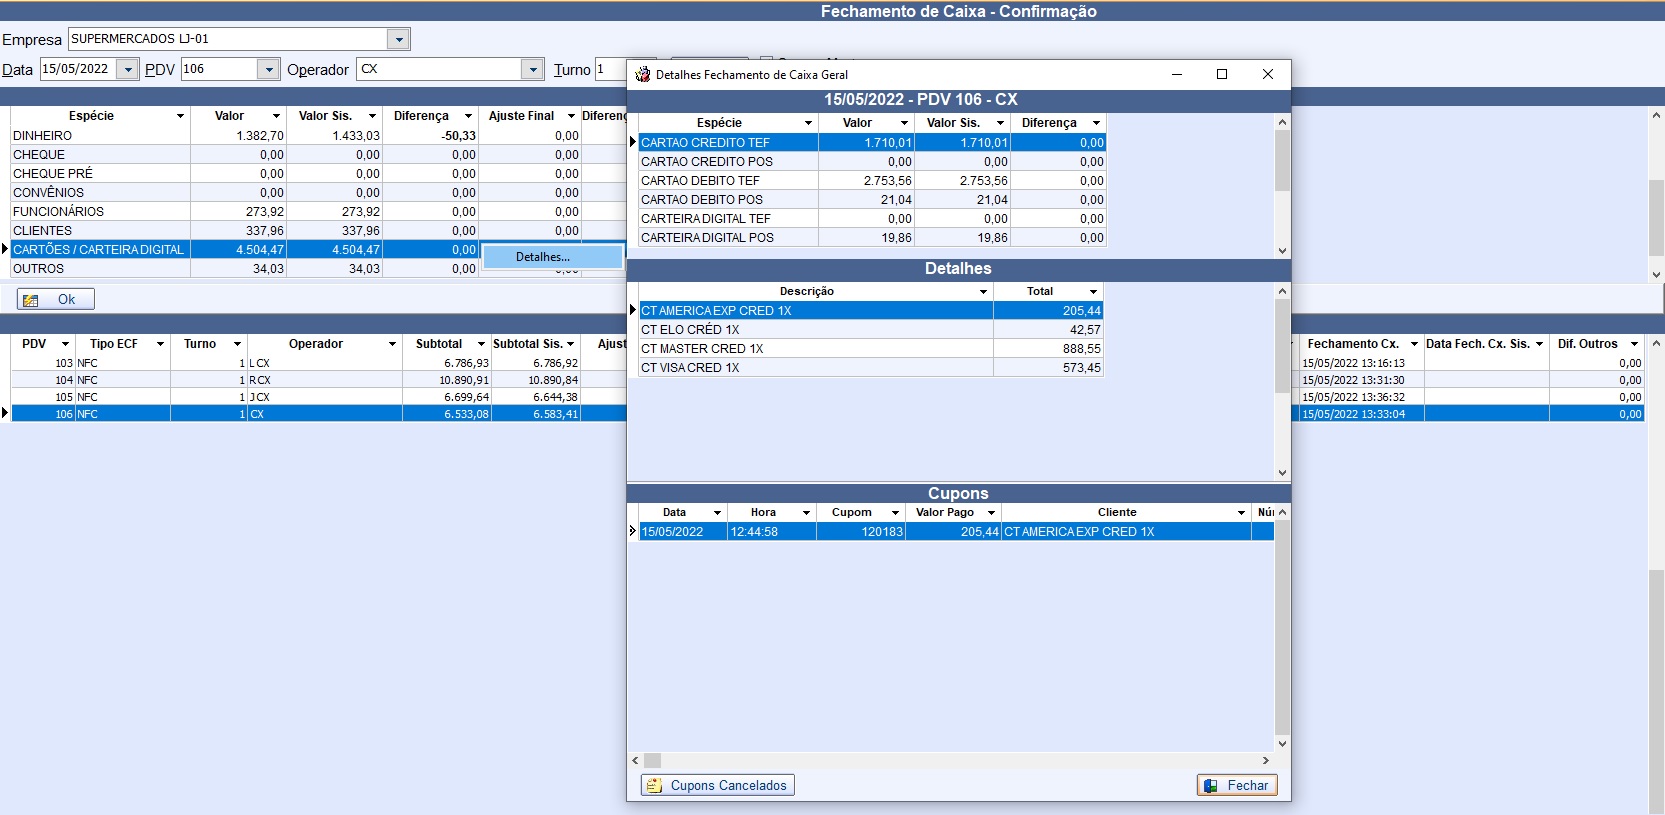
Task: Select the FUNCIONÁRIOS row
Action: click(x=318, y=212)
